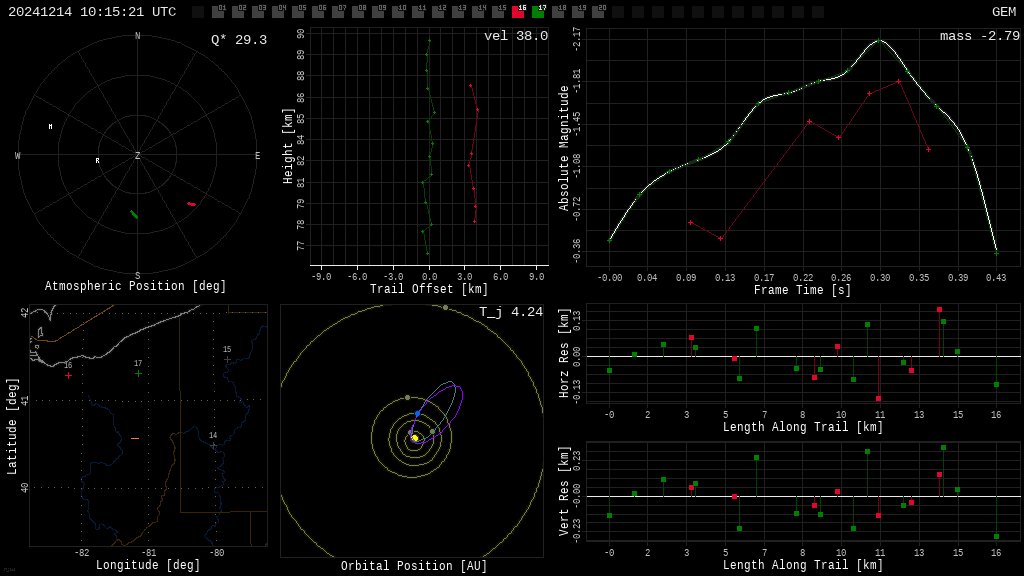The height and width of the screenshot is (576, 1024).
Task: Click the Orbital Position [AU] label
Action: [x=414, y=566]
